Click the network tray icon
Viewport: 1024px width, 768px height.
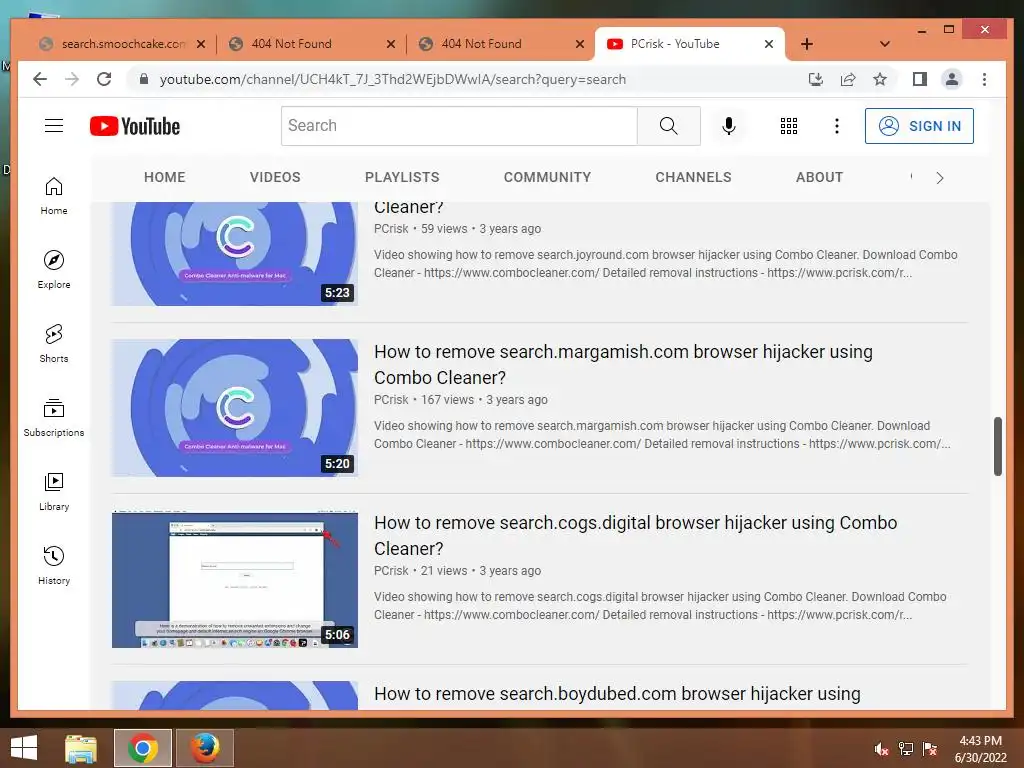(x=906, y=749)
